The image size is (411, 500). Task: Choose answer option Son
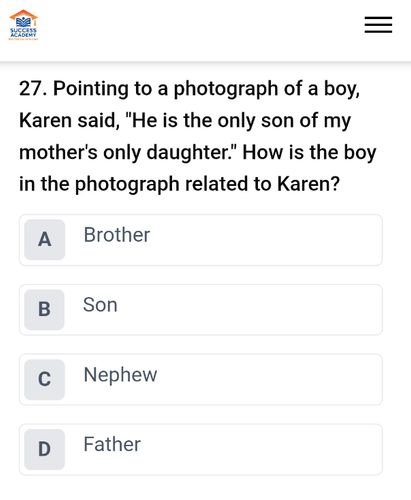[x=201, y=310]
